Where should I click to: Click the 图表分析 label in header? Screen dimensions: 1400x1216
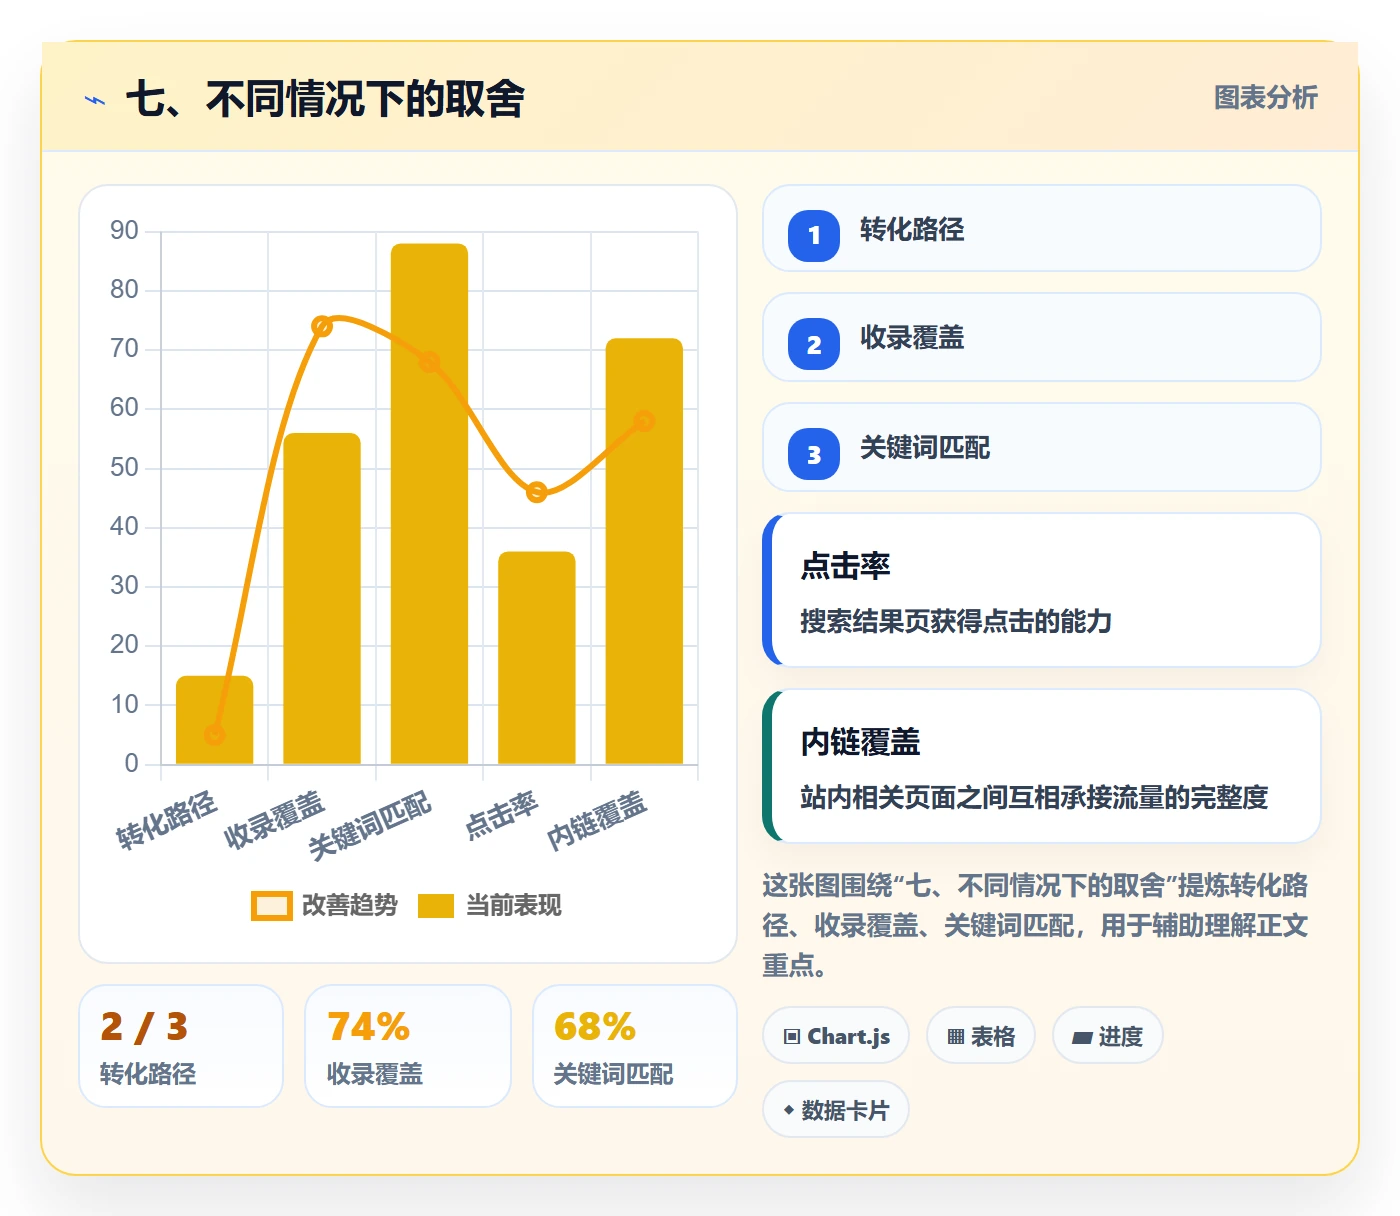(x=1265, y=98)
